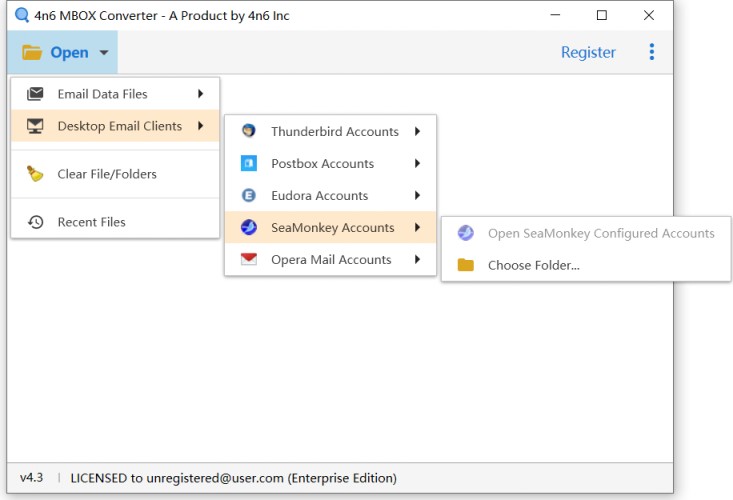Click the Opera Mail red envelope icon
This screenshot has width=733, height=500.
[249, 259]
